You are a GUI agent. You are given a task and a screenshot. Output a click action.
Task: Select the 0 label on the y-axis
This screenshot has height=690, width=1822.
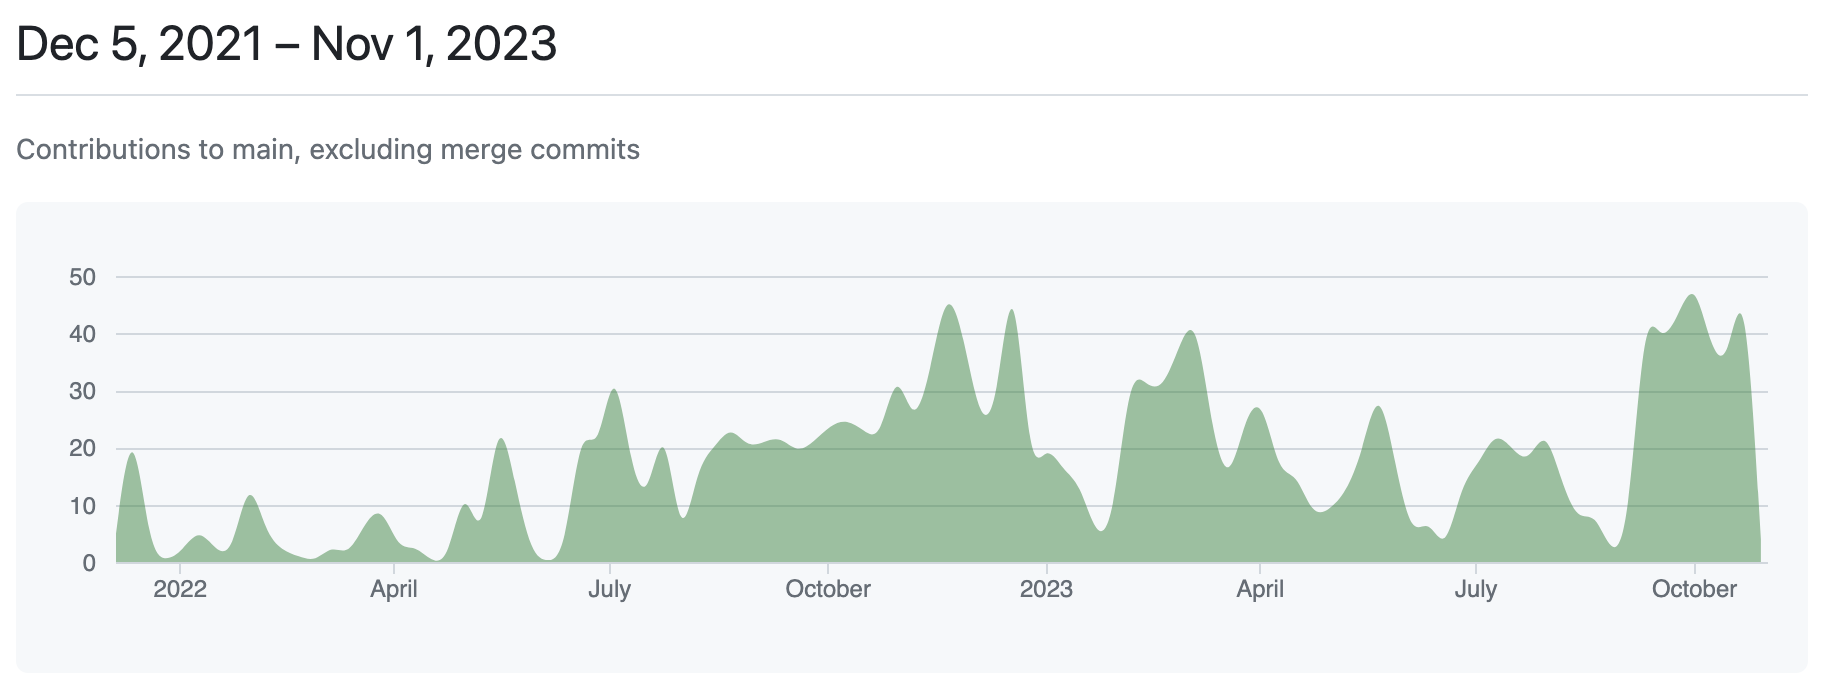[x=89, y=563]
